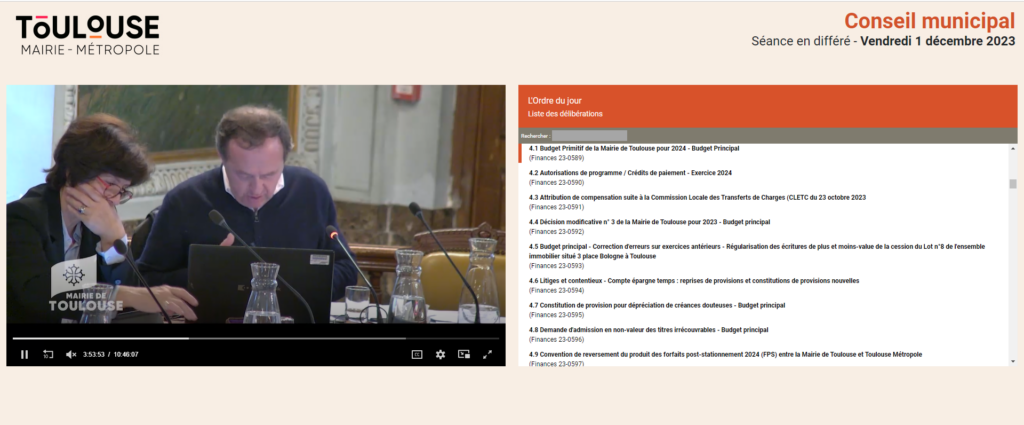Open item 4.1 Budget Primitif 2024

click(x=634, y=148)
